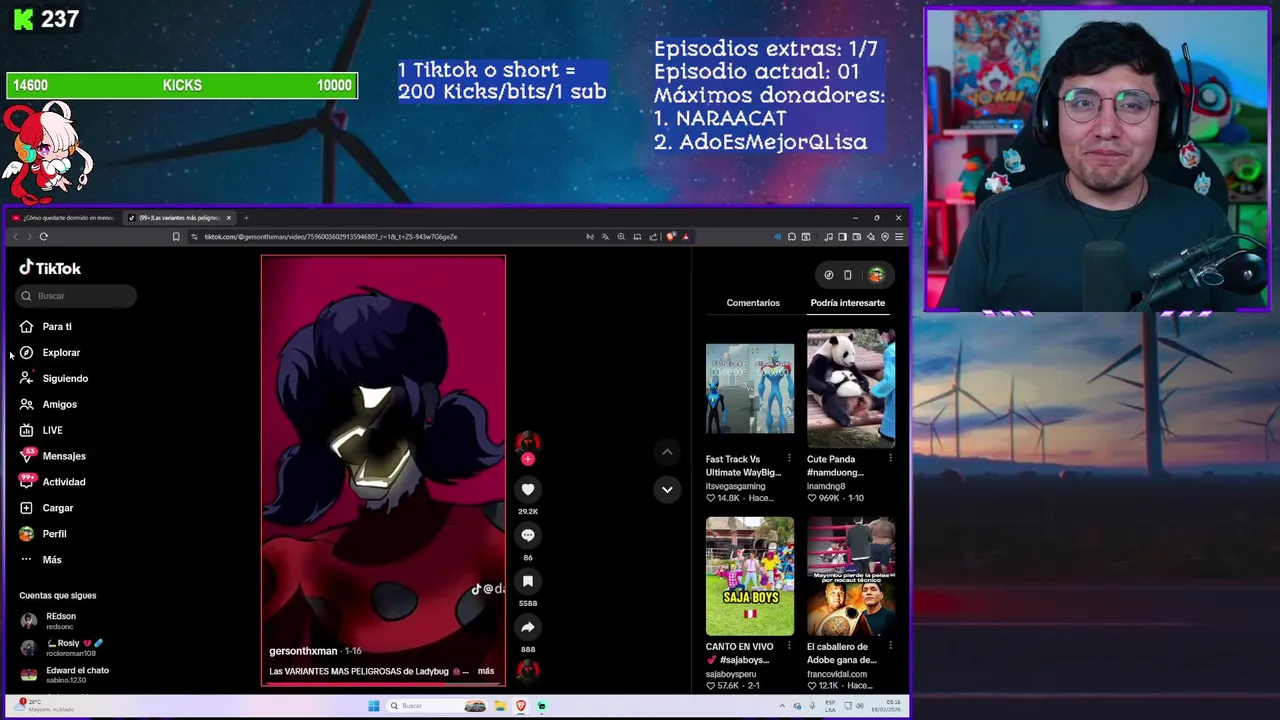1280x720 pixels.
Task: Go back in browser
Action: [15, 237]
